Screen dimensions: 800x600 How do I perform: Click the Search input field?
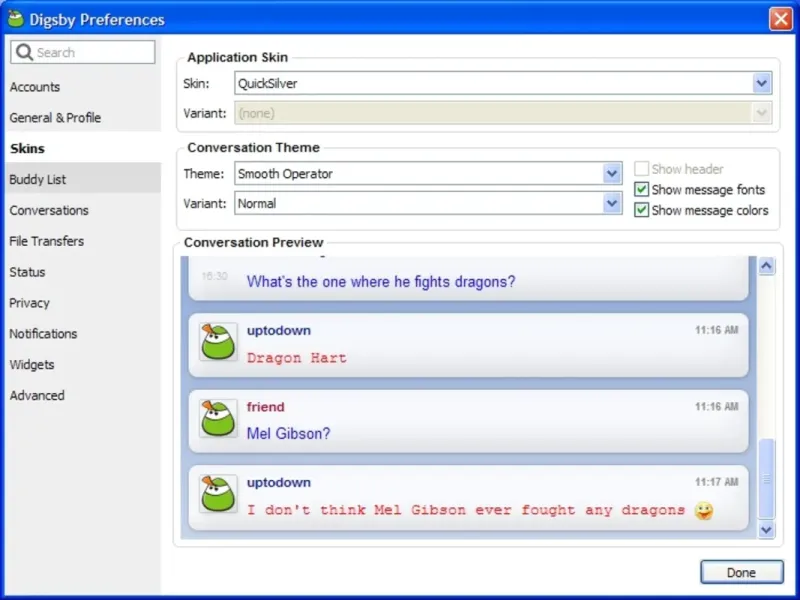[83, 52]
